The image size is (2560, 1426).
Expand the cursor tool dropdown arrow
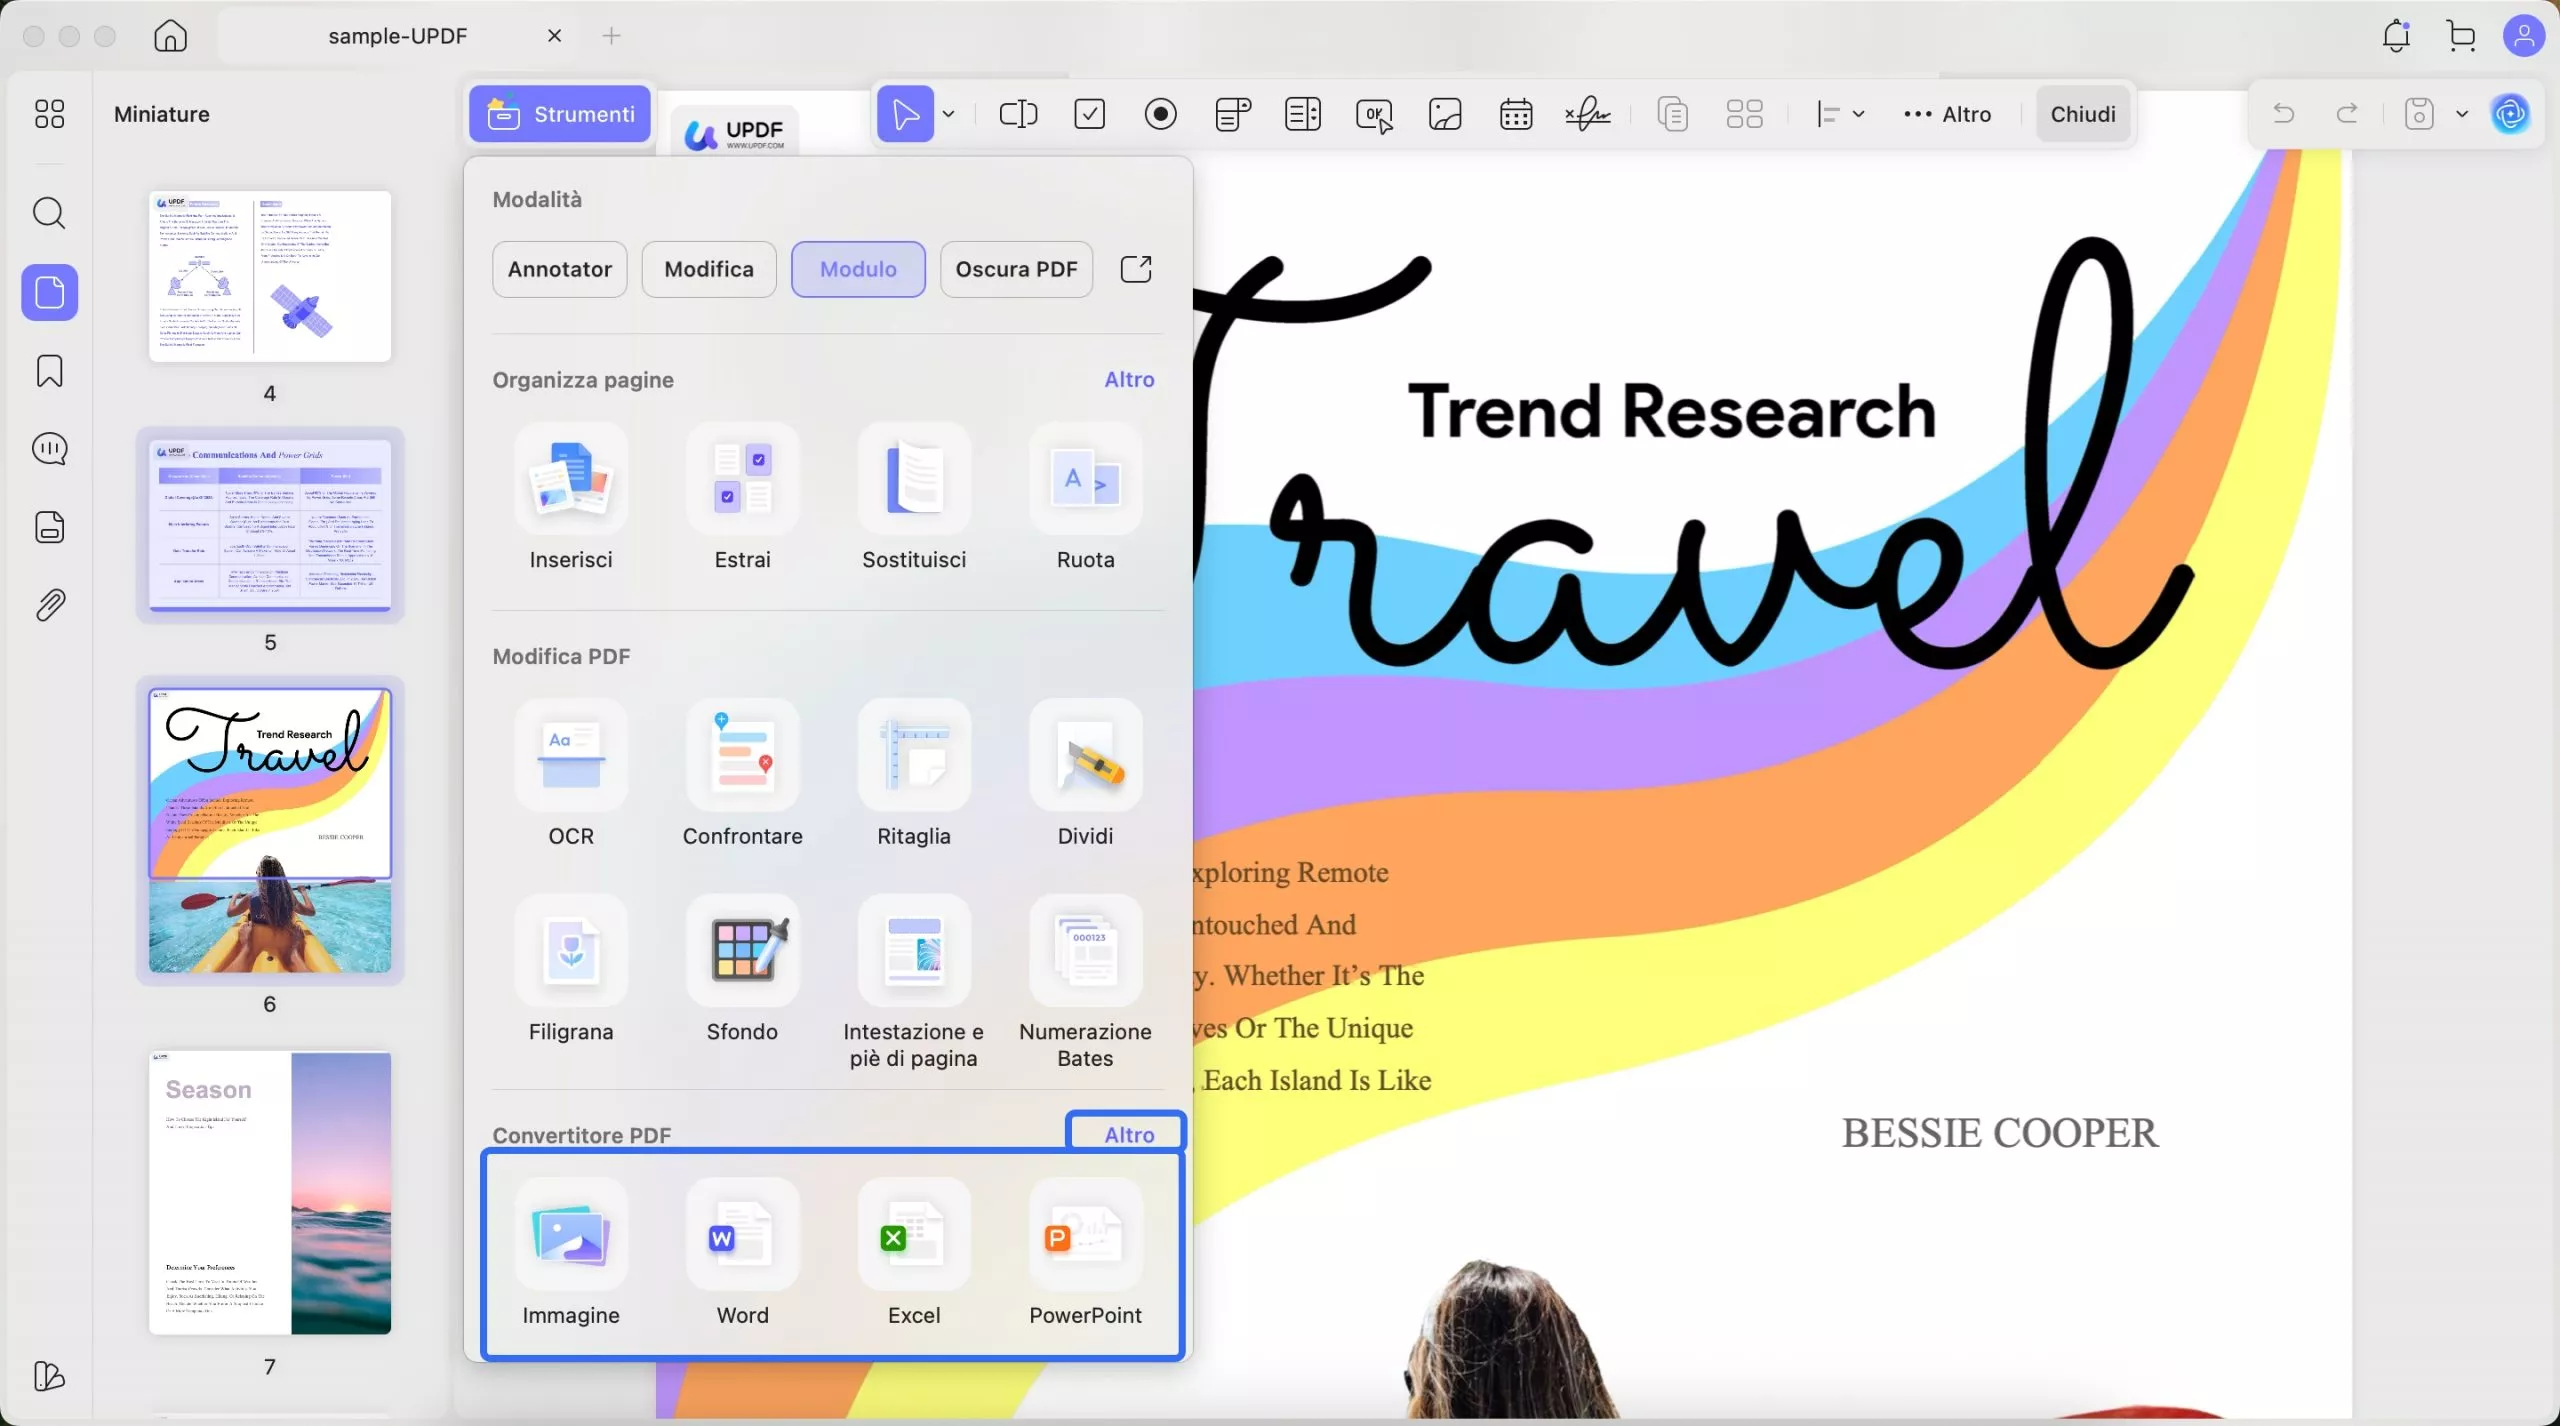tap(949, 114)
